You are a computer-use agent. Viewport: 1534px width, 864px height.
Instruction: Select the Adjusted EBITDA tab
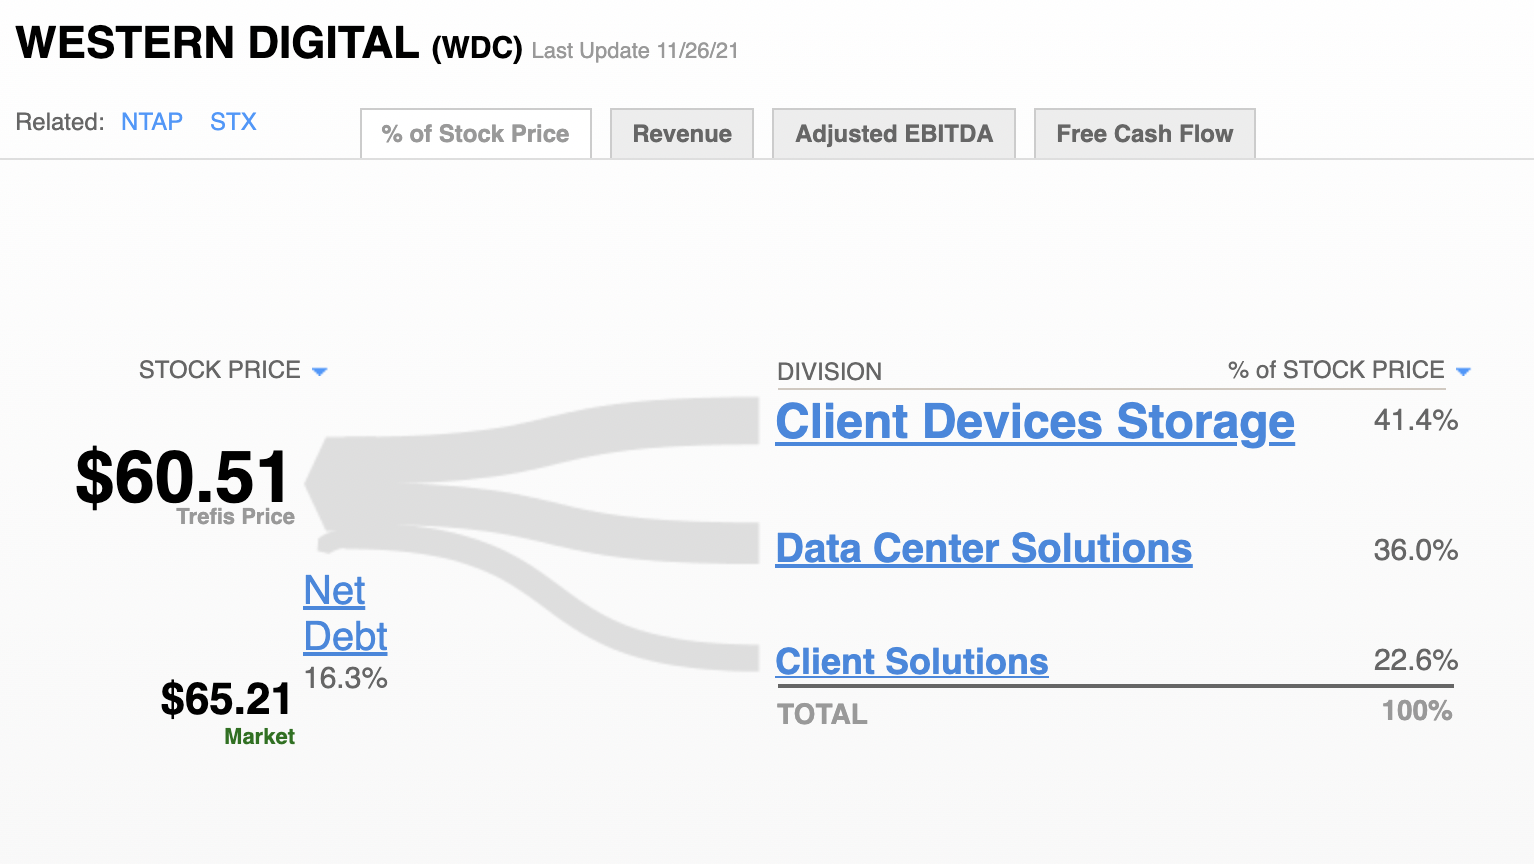[x=894, y=134]
